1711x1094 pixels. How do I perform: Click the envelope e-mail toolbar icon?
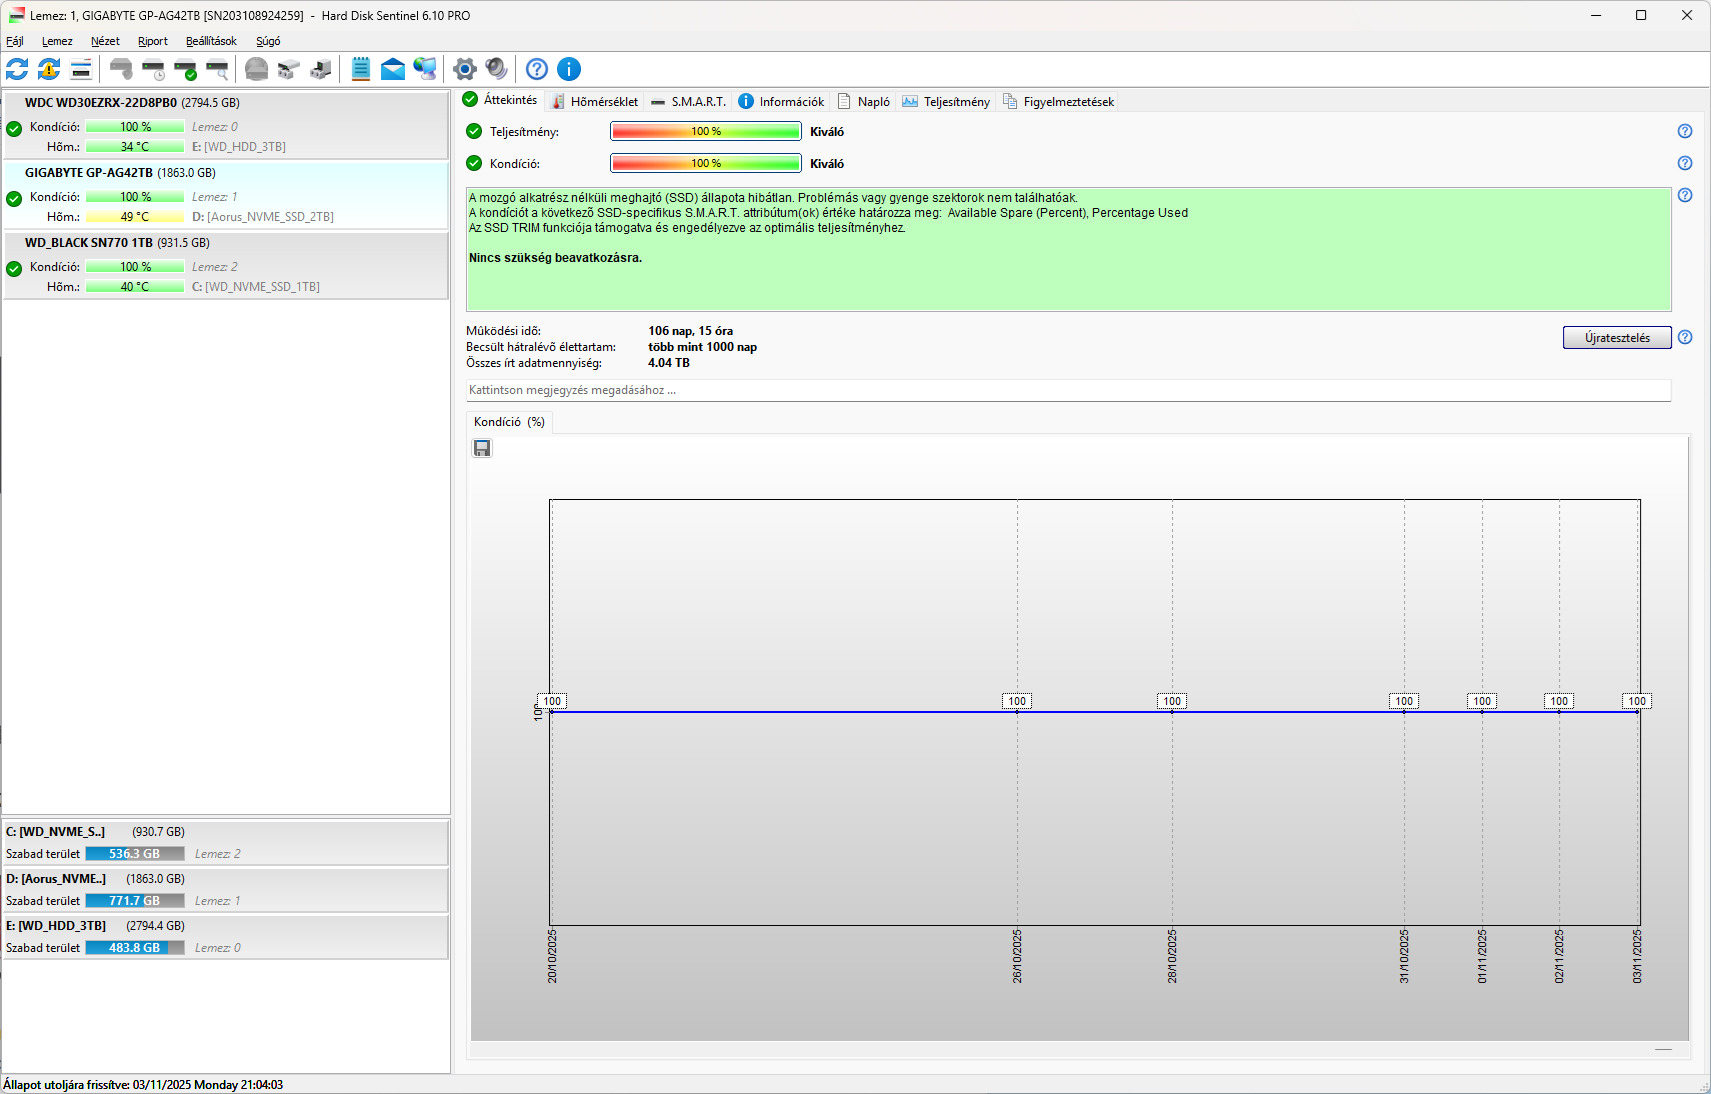tap(393, 69)
